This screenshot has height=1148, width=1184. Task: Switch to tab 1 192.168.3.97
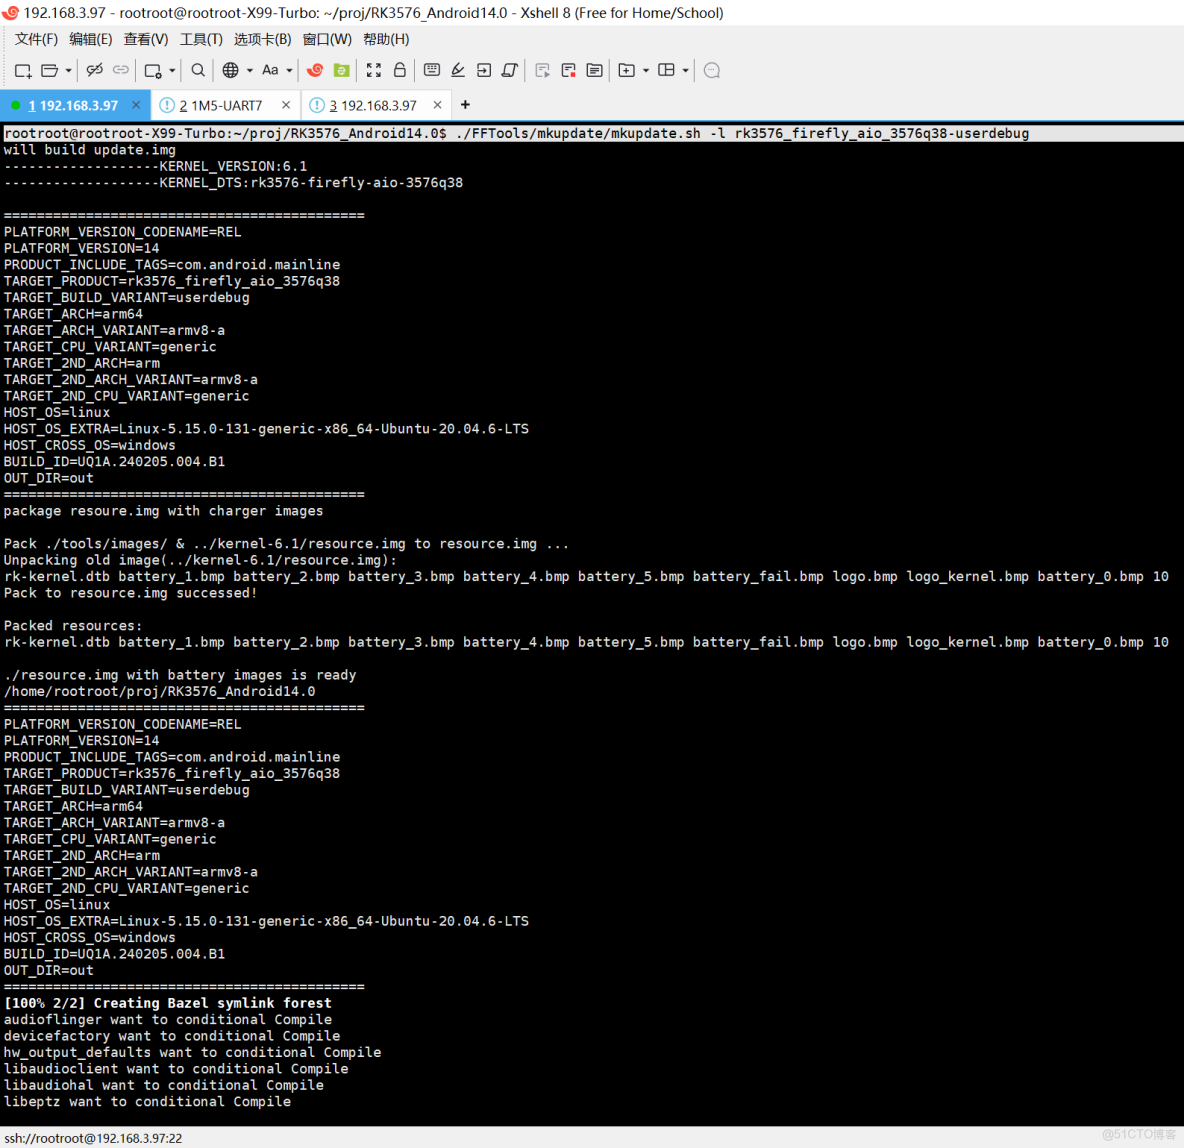click(73, 106)
